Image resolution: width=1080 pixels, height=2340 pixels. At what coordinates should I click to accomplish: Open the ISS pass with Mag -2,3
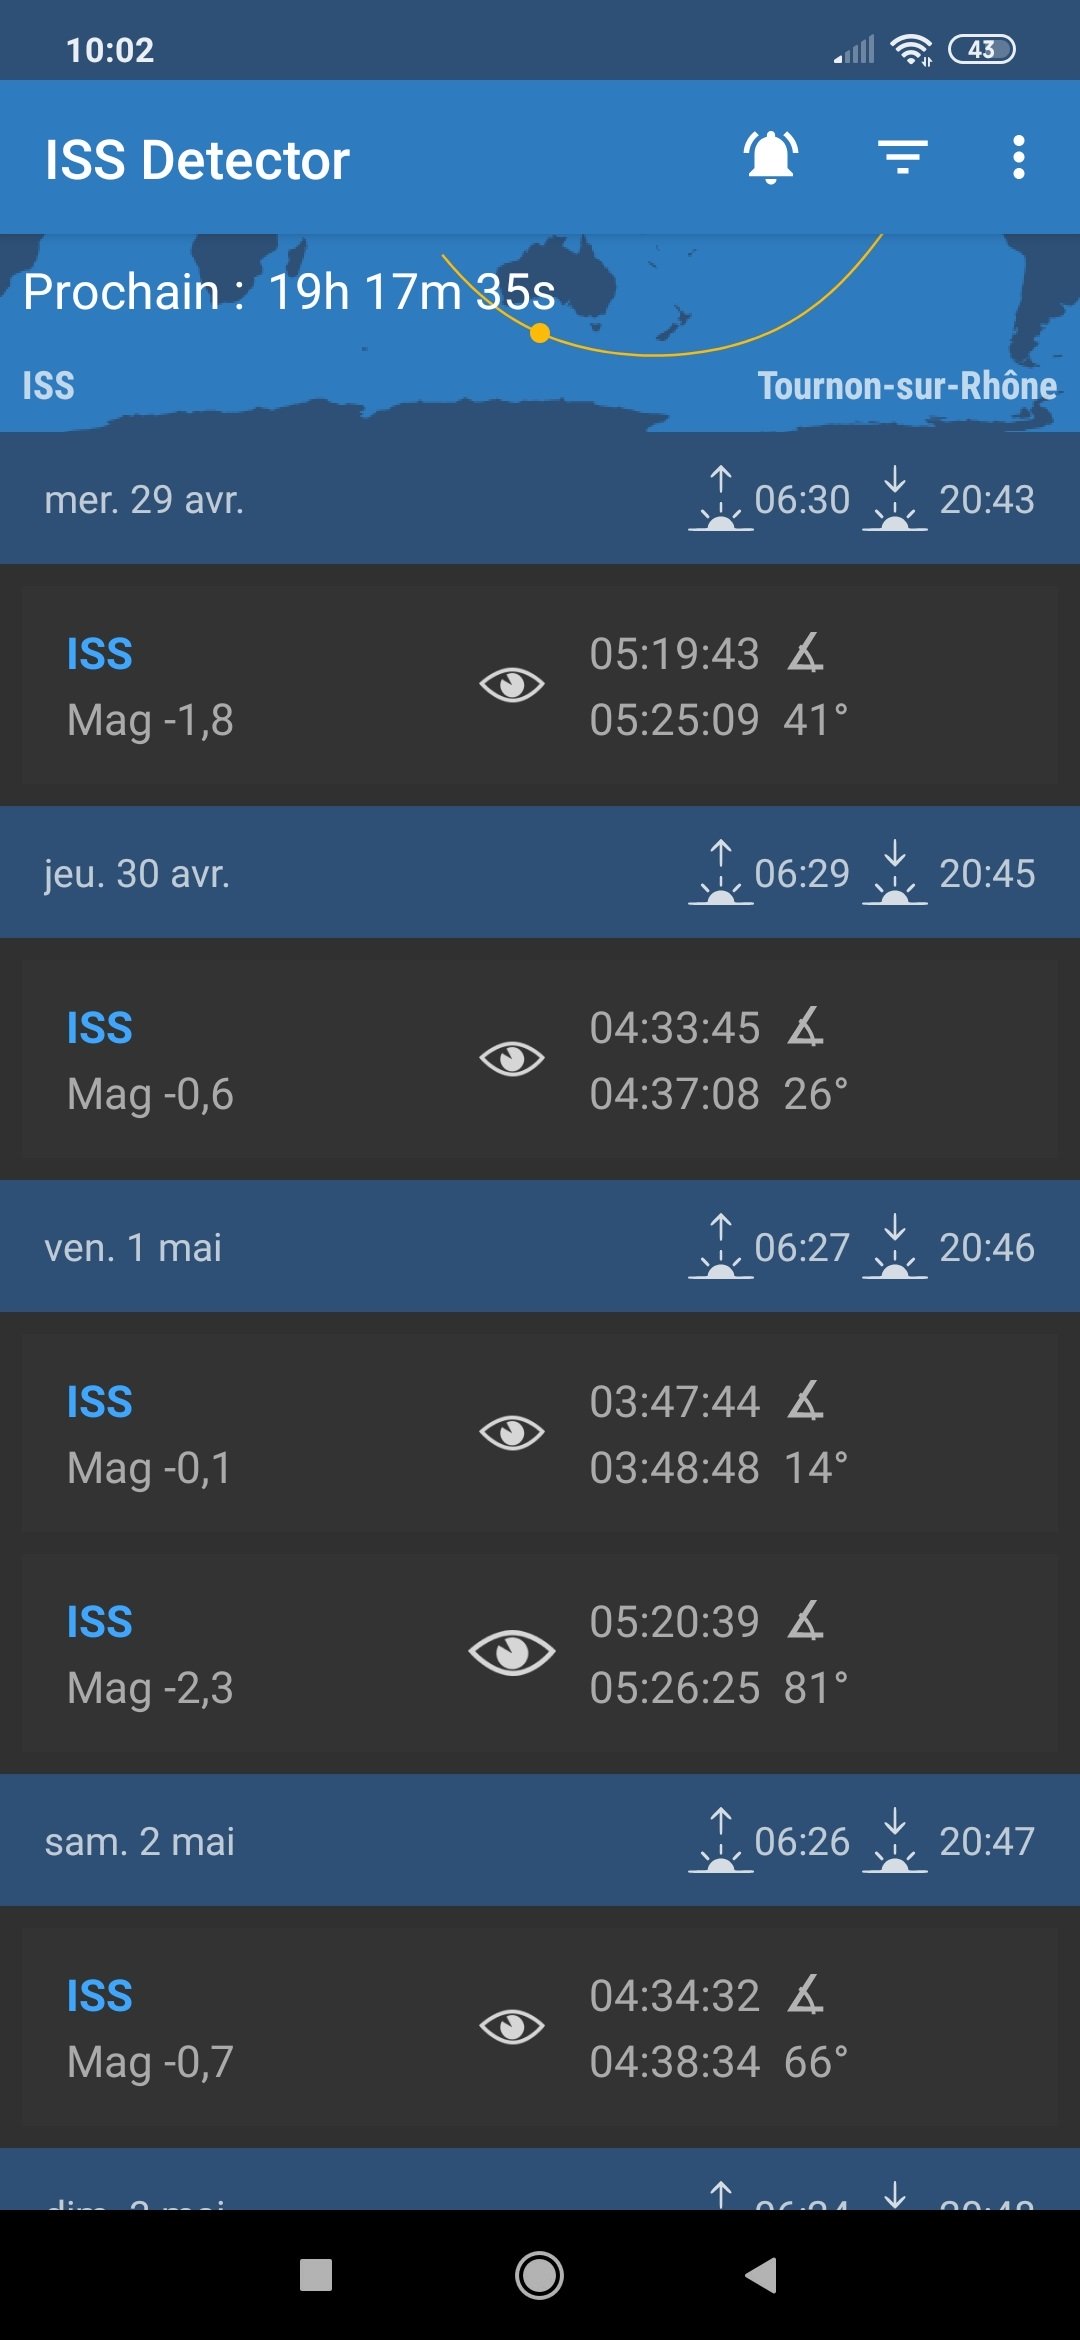tap(150, 1654)
